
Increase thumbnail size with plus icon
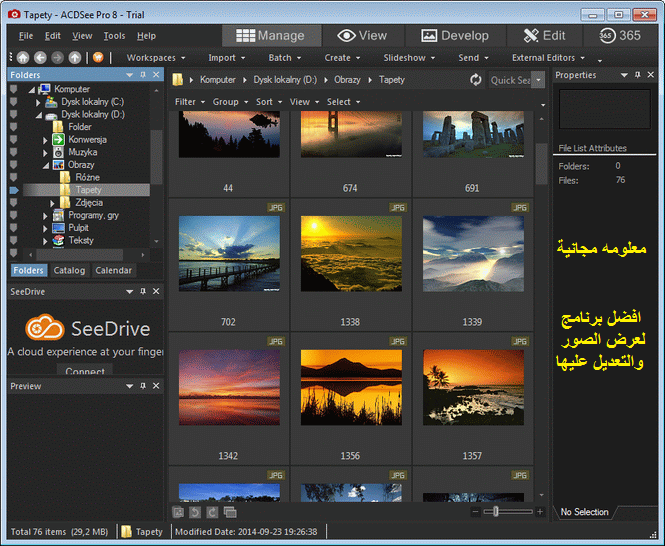pyautogui.click(x=540, y=512)
